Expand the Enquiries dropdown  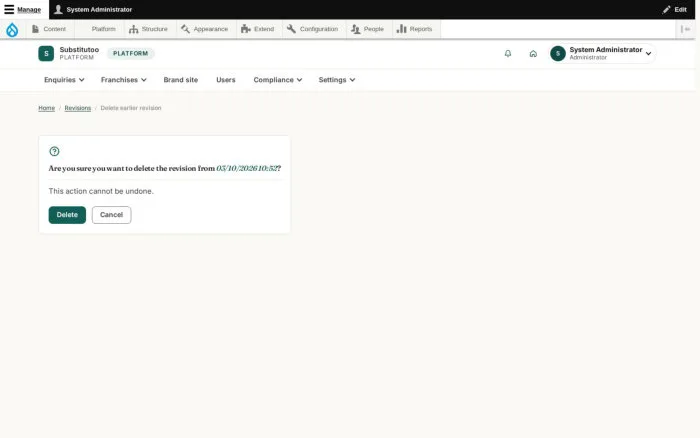tap(64, 80)
